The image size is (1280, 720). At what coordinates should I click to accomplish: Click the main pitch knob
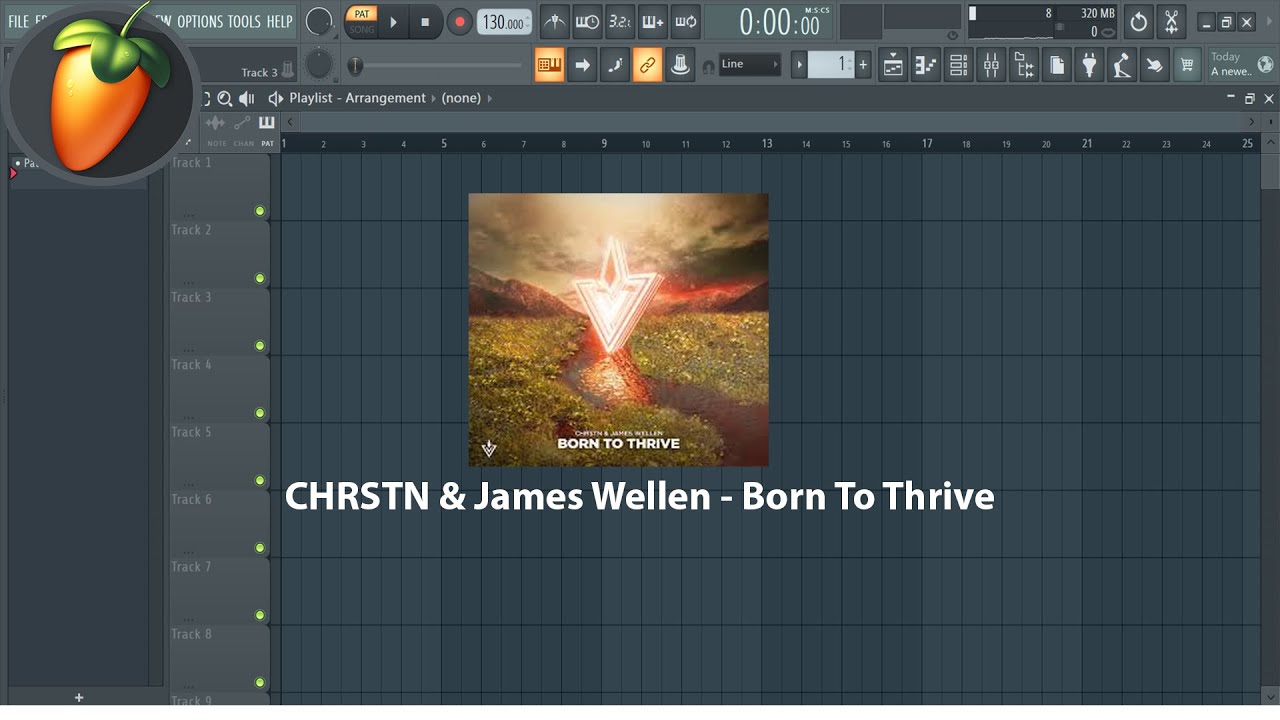(318, 65)
